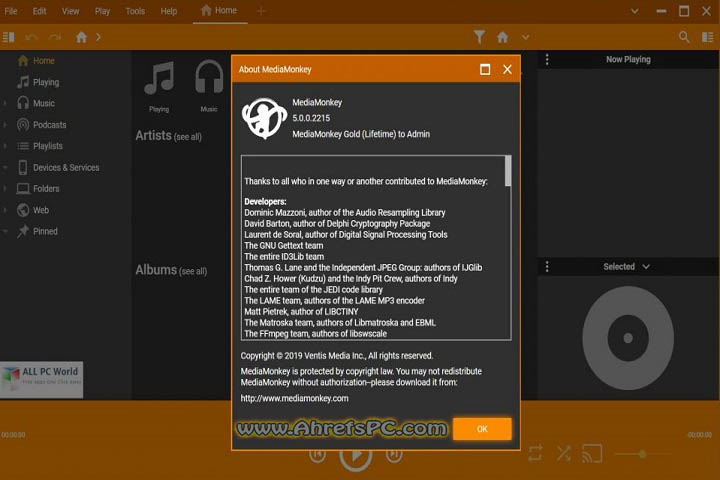Toggle shuffle playback icon

click(x=563, y=453)
